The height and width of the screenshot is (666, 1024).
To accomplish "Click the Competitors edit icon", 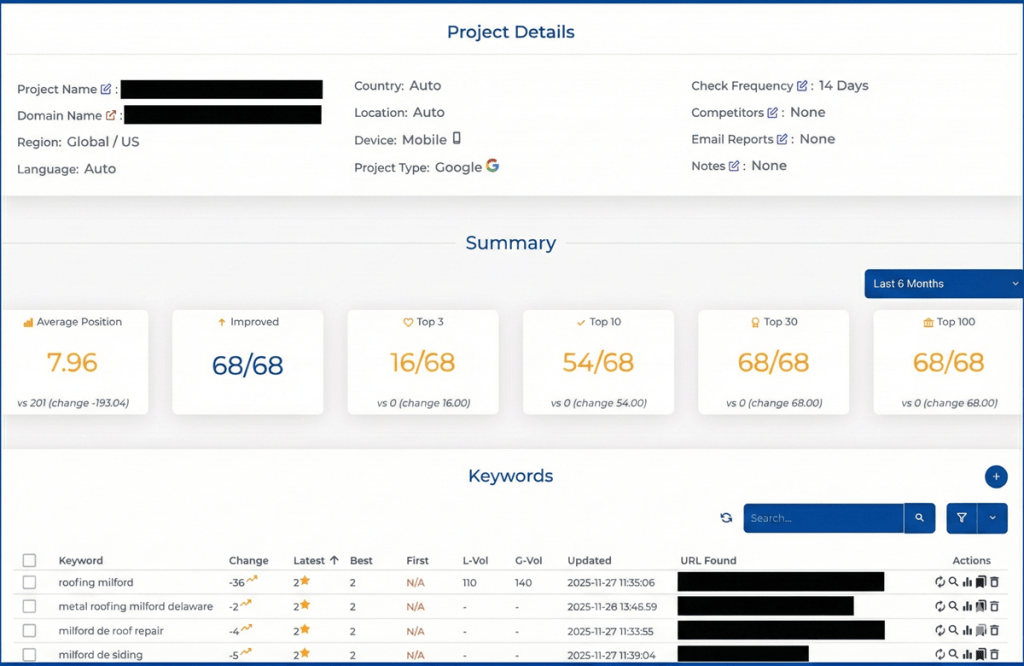I will (772, 113).
